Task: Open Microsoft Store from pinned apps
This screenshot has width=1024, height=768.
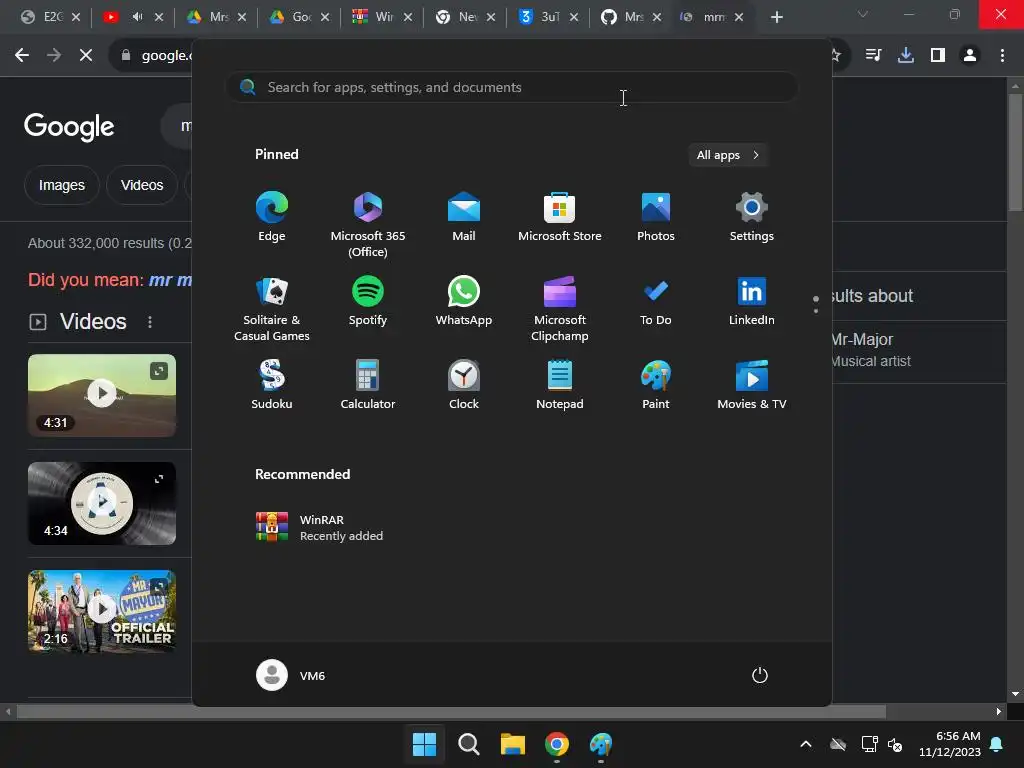Action: [560, 217]
